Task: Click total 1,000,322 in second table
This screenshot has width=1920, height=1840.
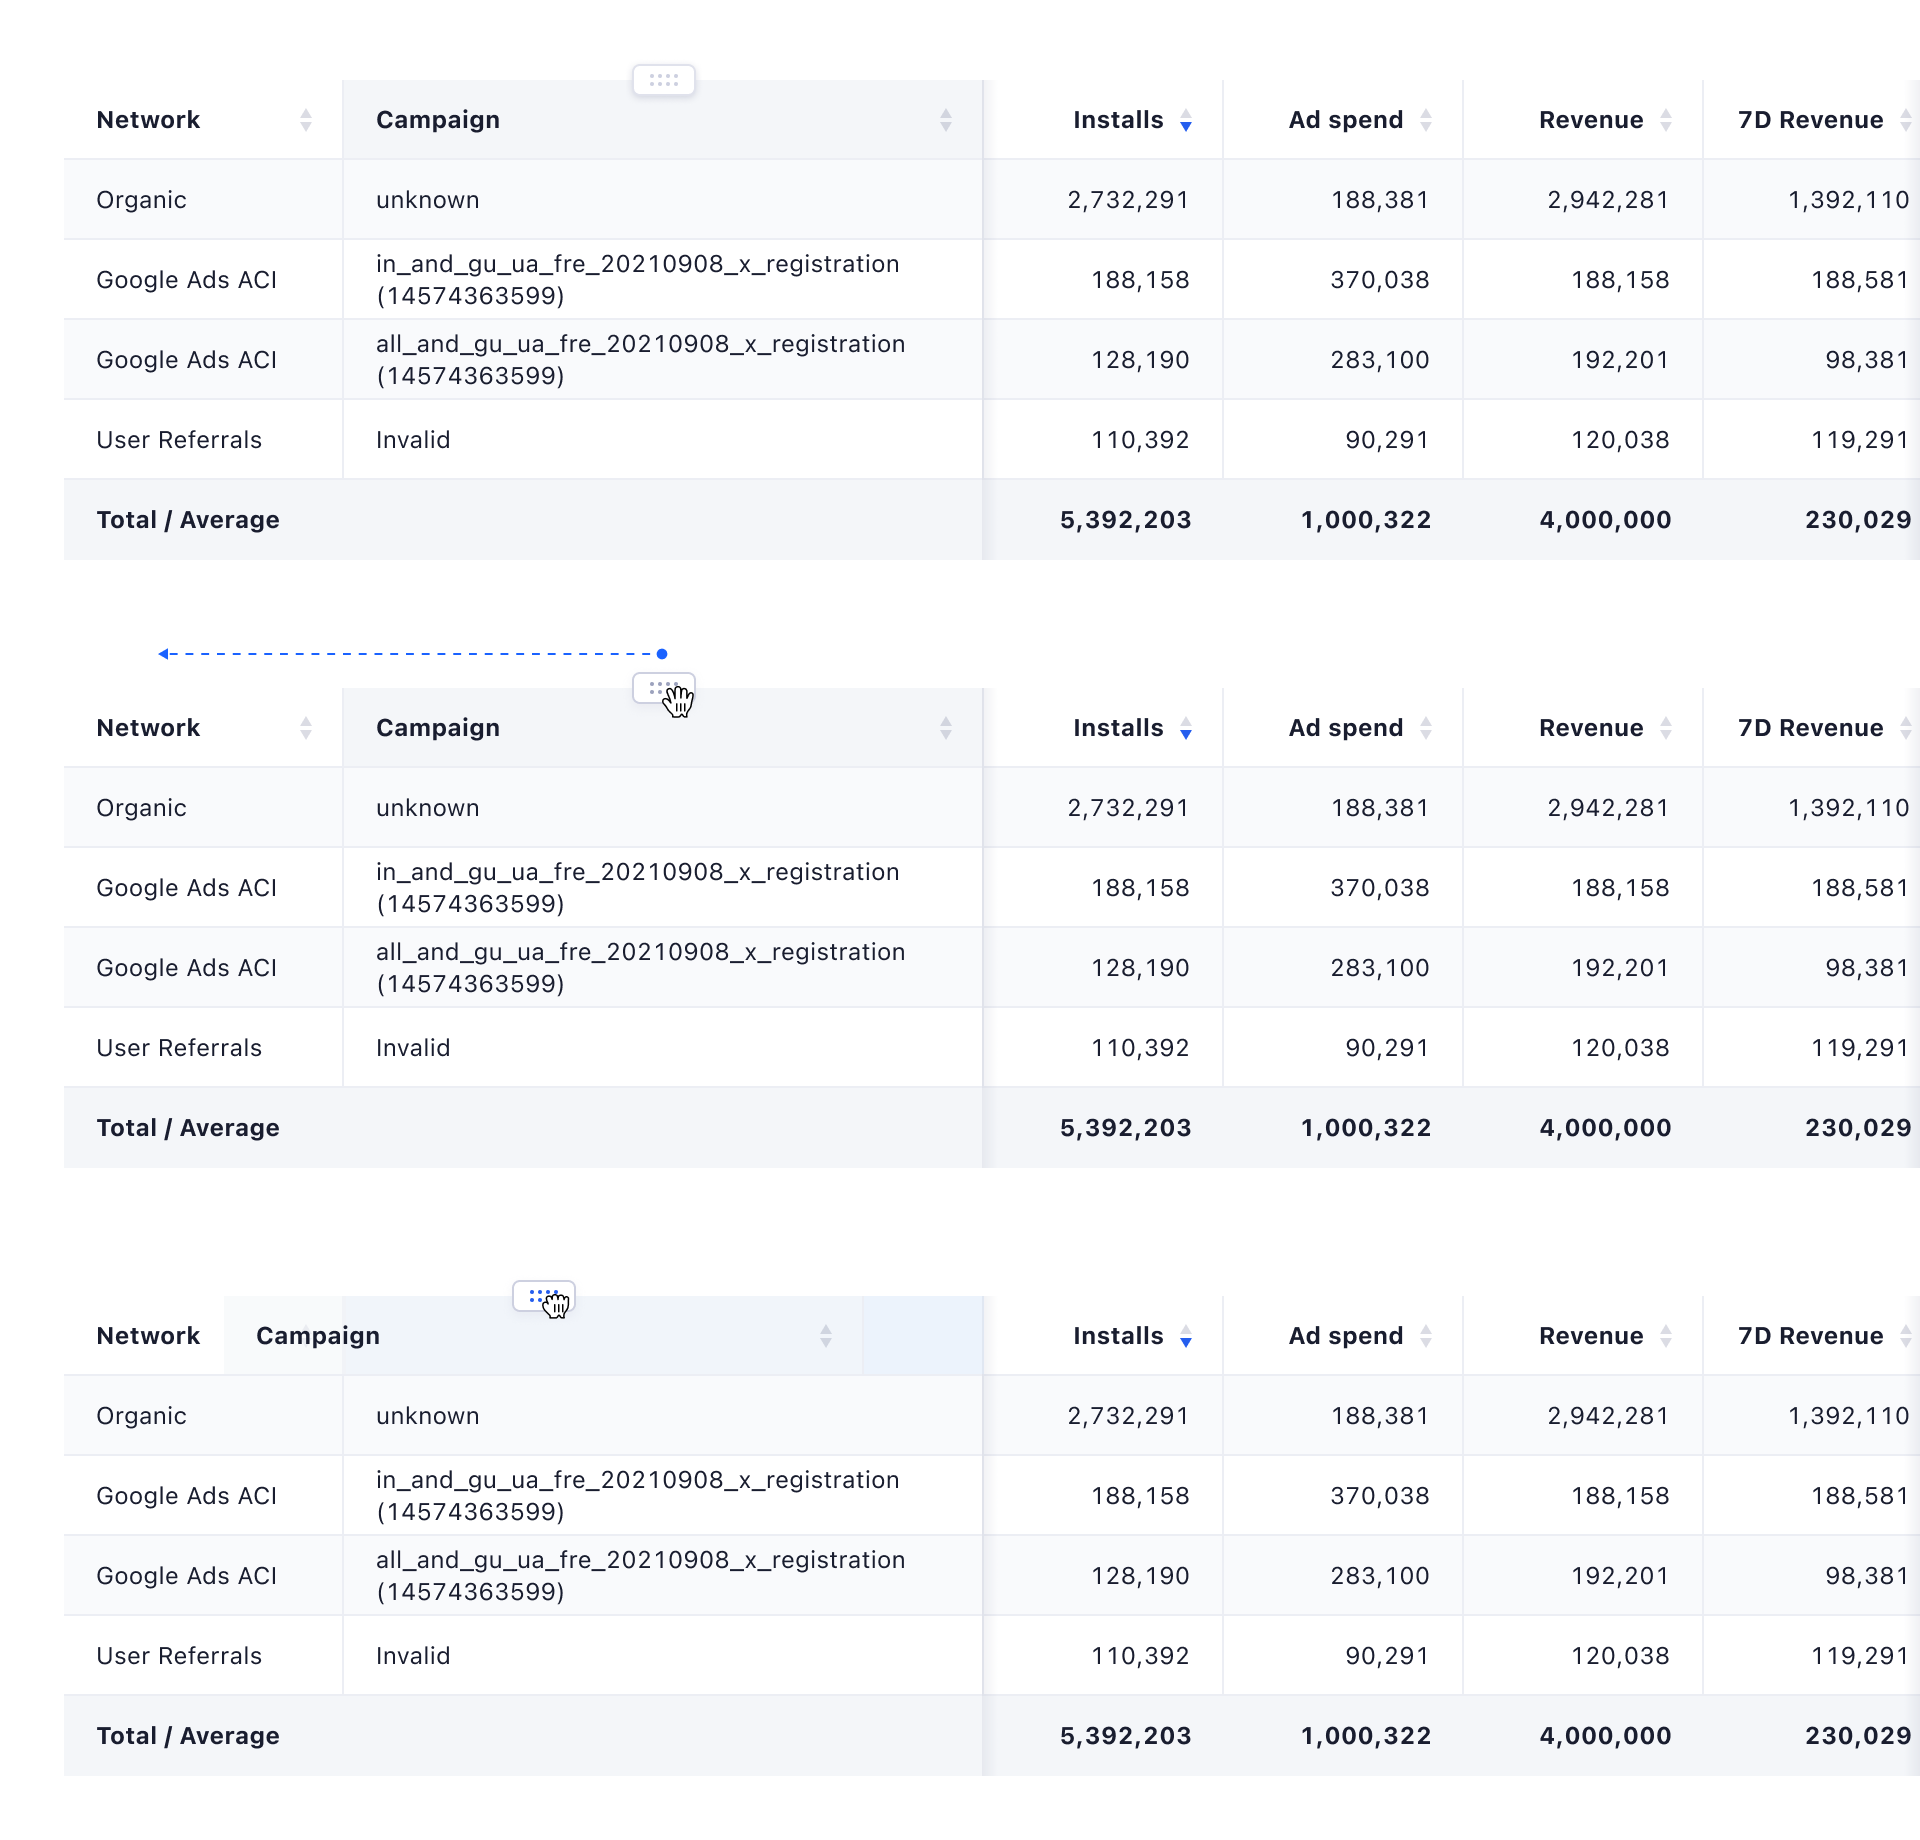Action: click(1366, 1128)
